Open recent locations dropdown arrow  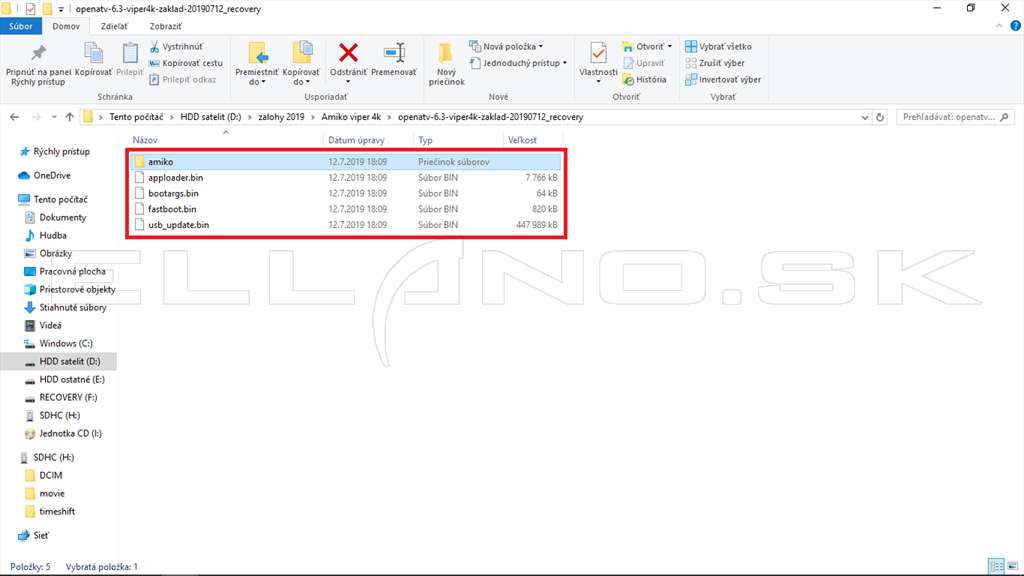(54, 117)
